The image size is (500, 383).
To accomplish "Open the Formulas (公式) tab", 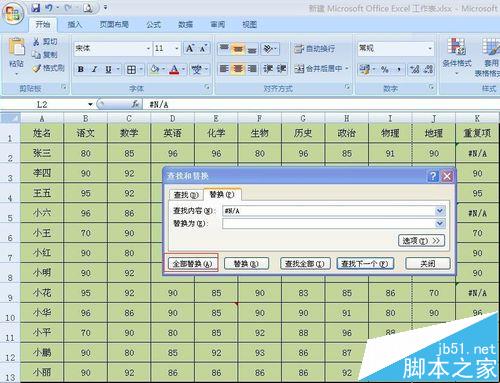I will tap(154, 24).
